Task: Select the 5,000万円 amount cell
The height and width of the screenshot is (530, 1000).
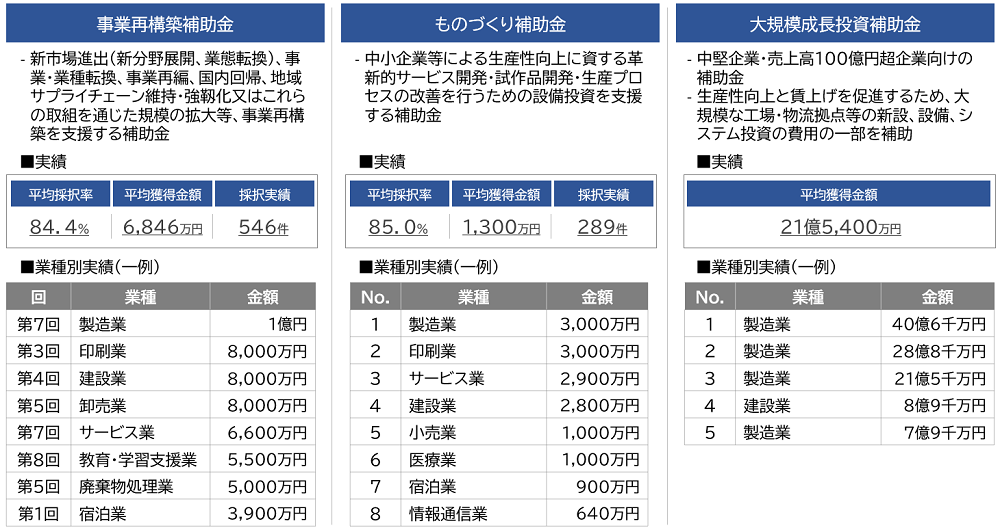Action: tap(263, 487)
